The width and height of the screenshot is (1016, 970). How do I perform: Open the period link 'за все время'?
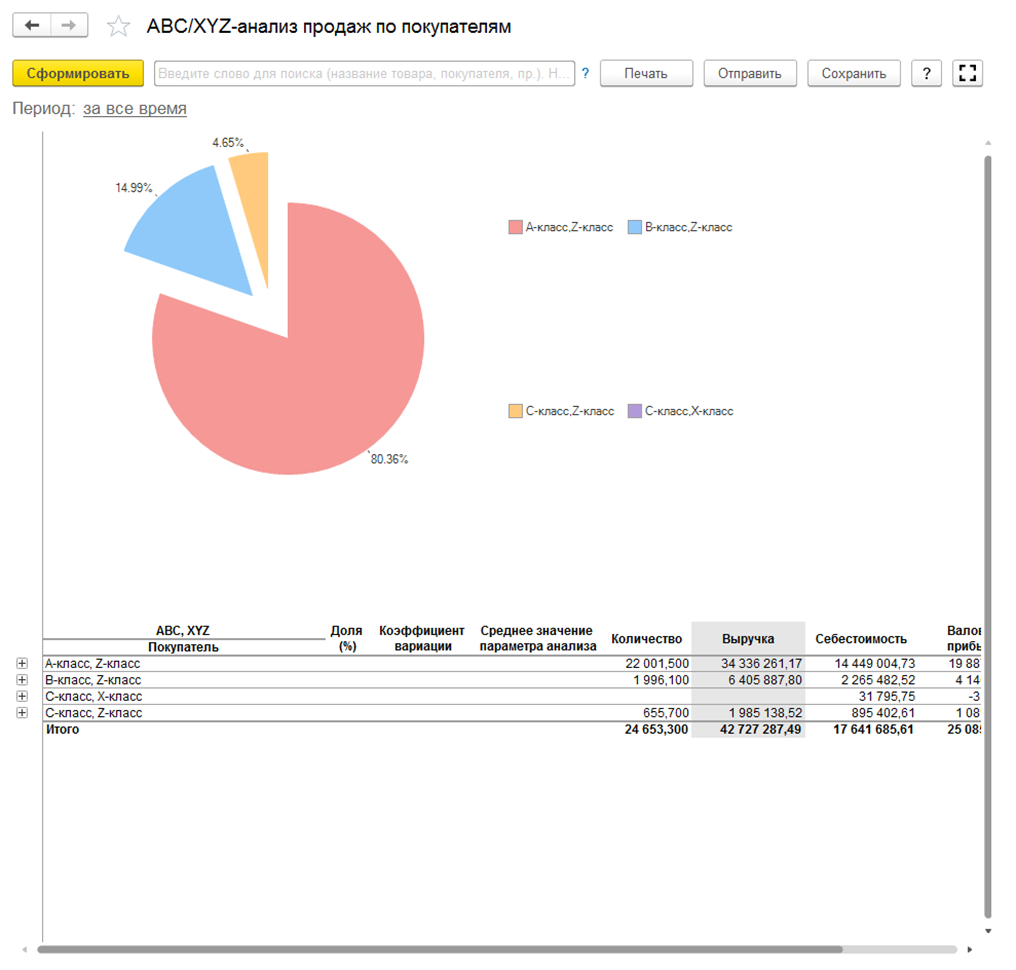pos(134,109)
